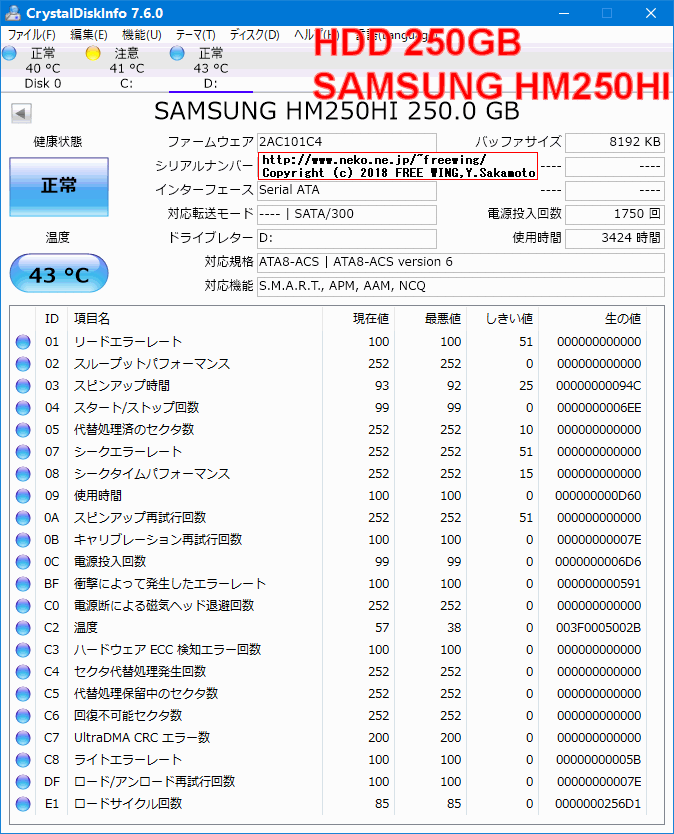This screenshot has height=834, width=674.
Task: Click status orb for ID 0B row
Action: tap(23, 540)
